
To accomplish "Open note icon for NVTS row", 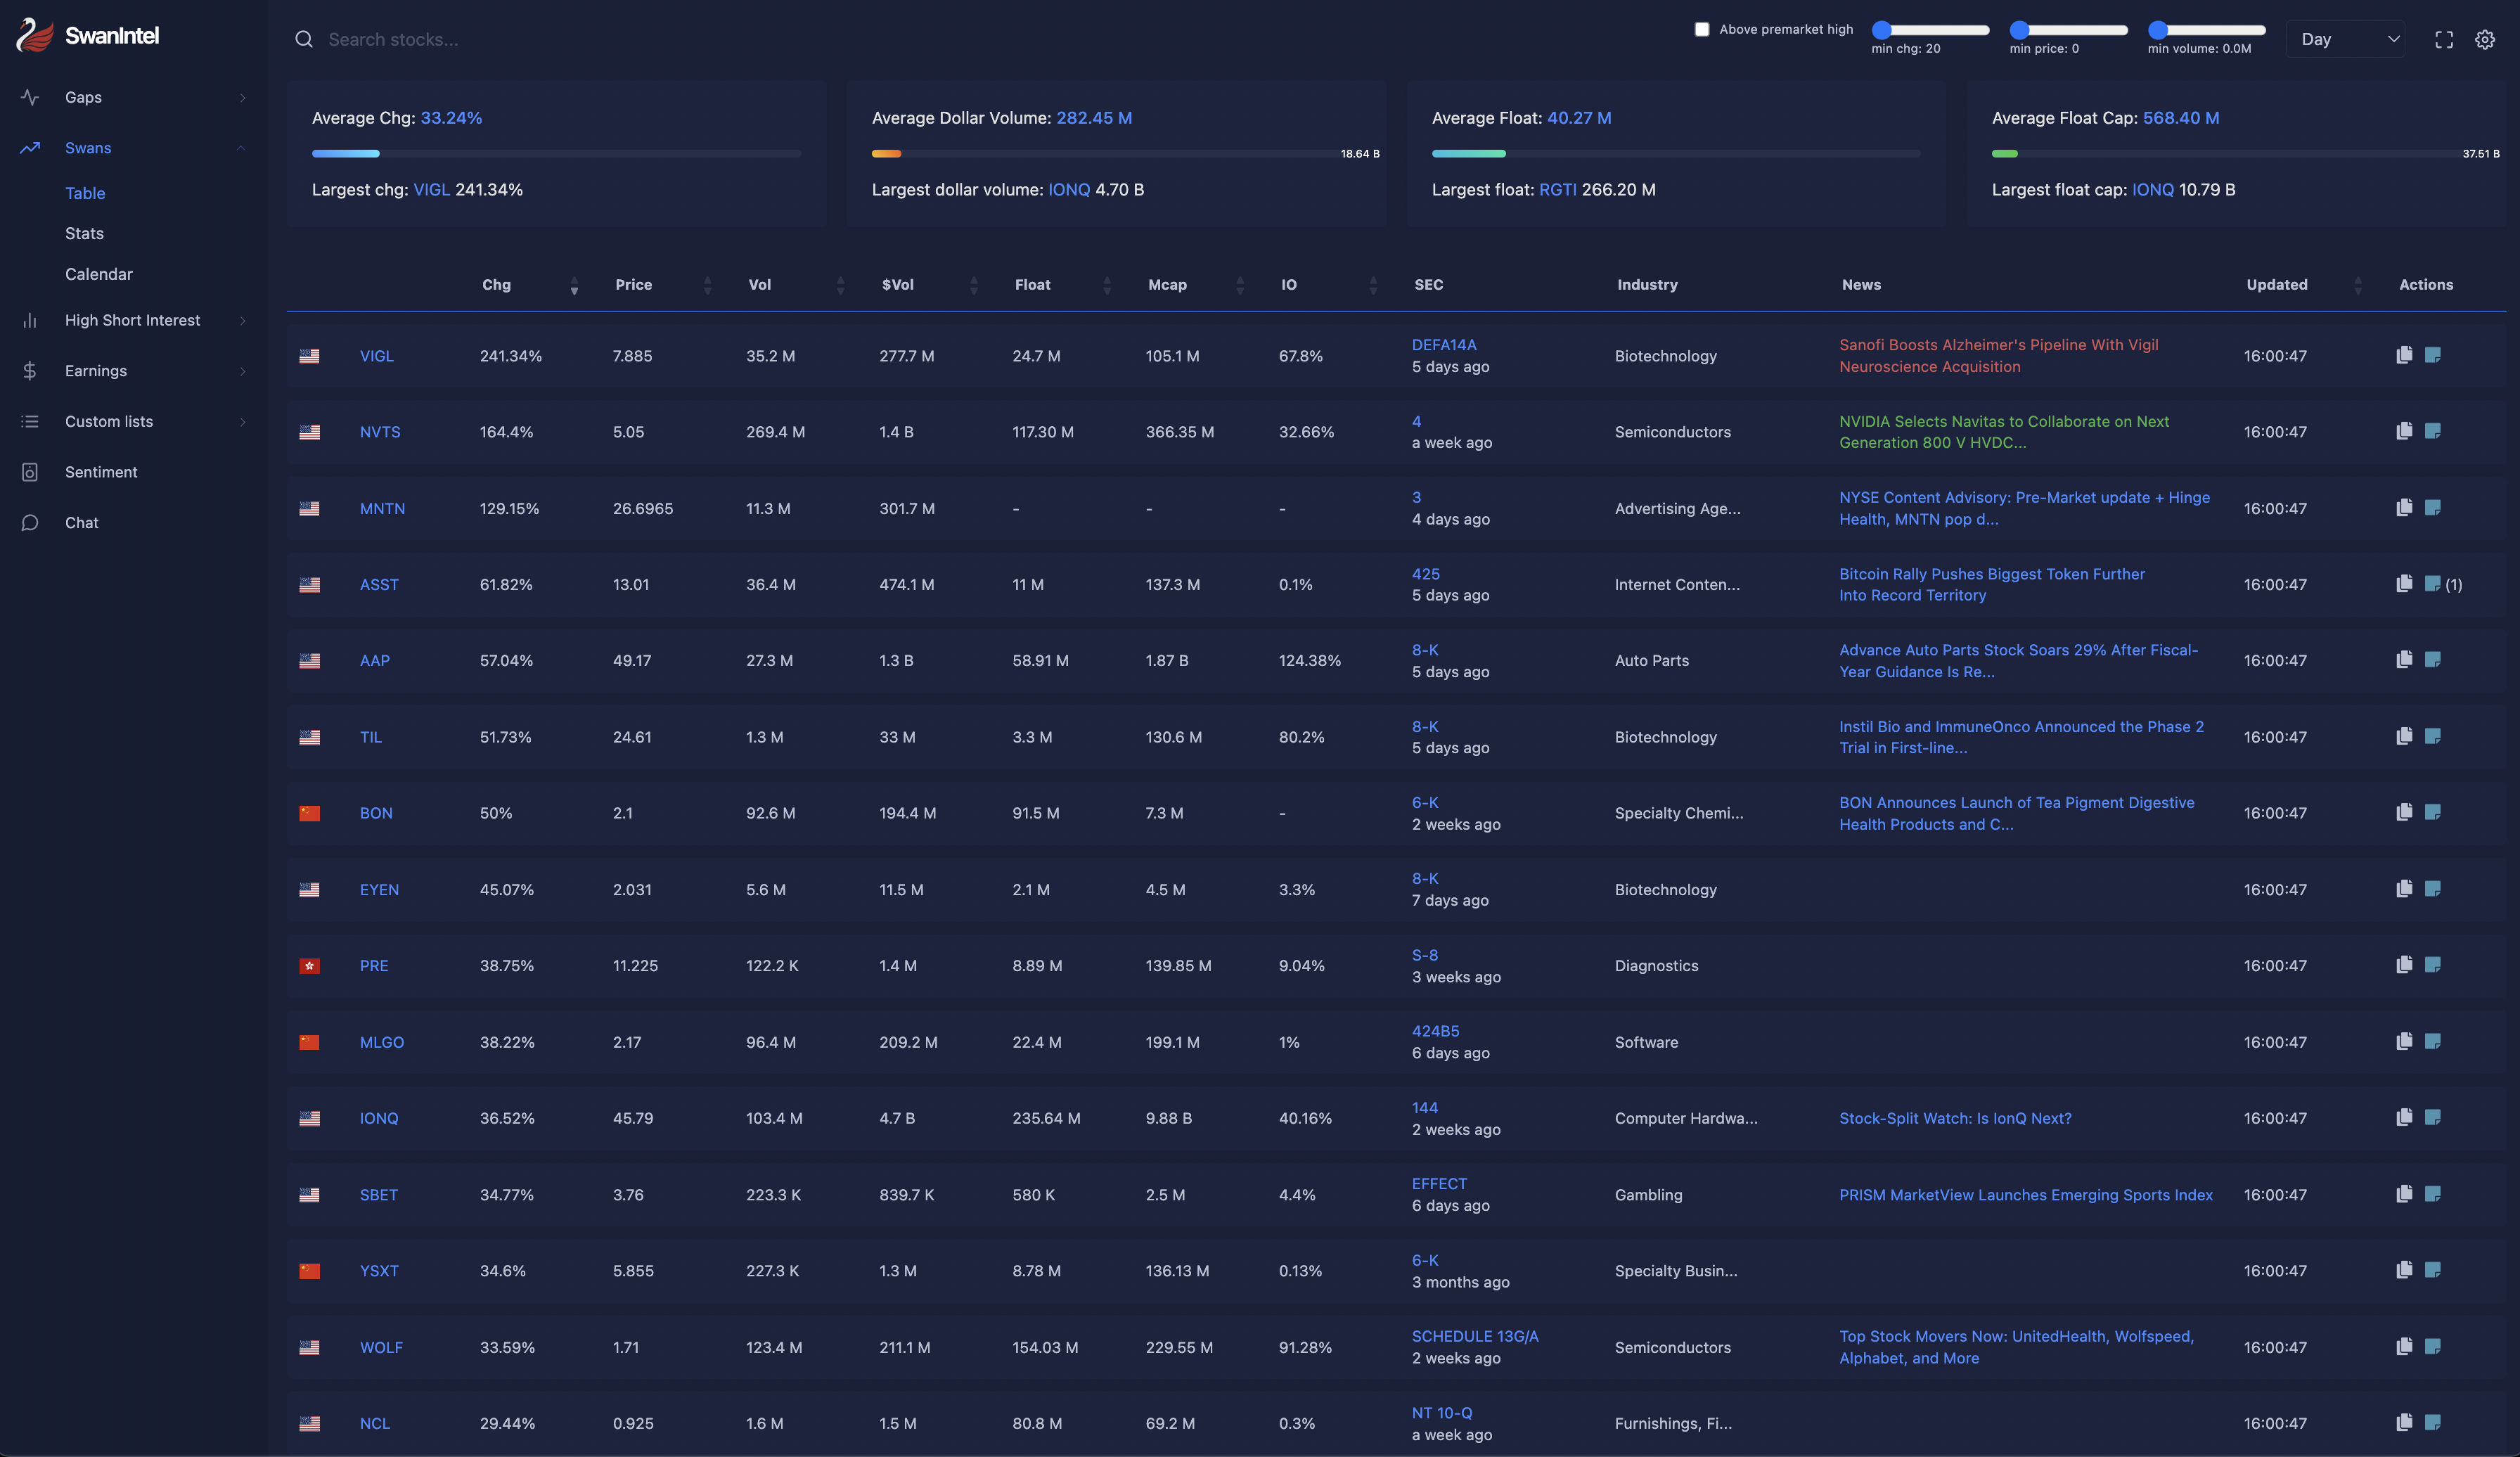I will click(x=2432, y=431).
